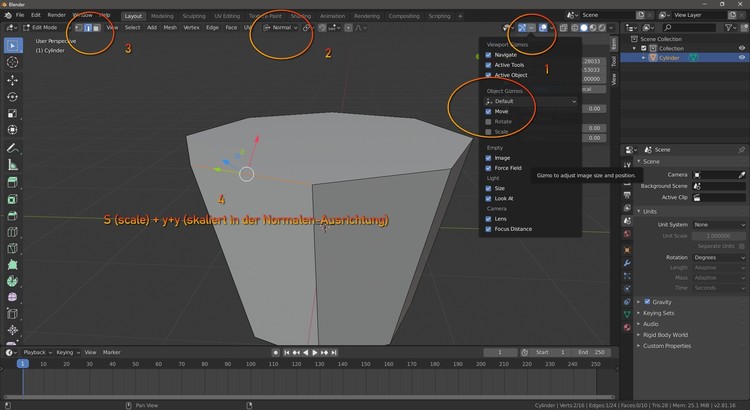Uncheck the Navigate gizmo checkbox
Screen dimensions: 750x410
[x=488, y=55]
